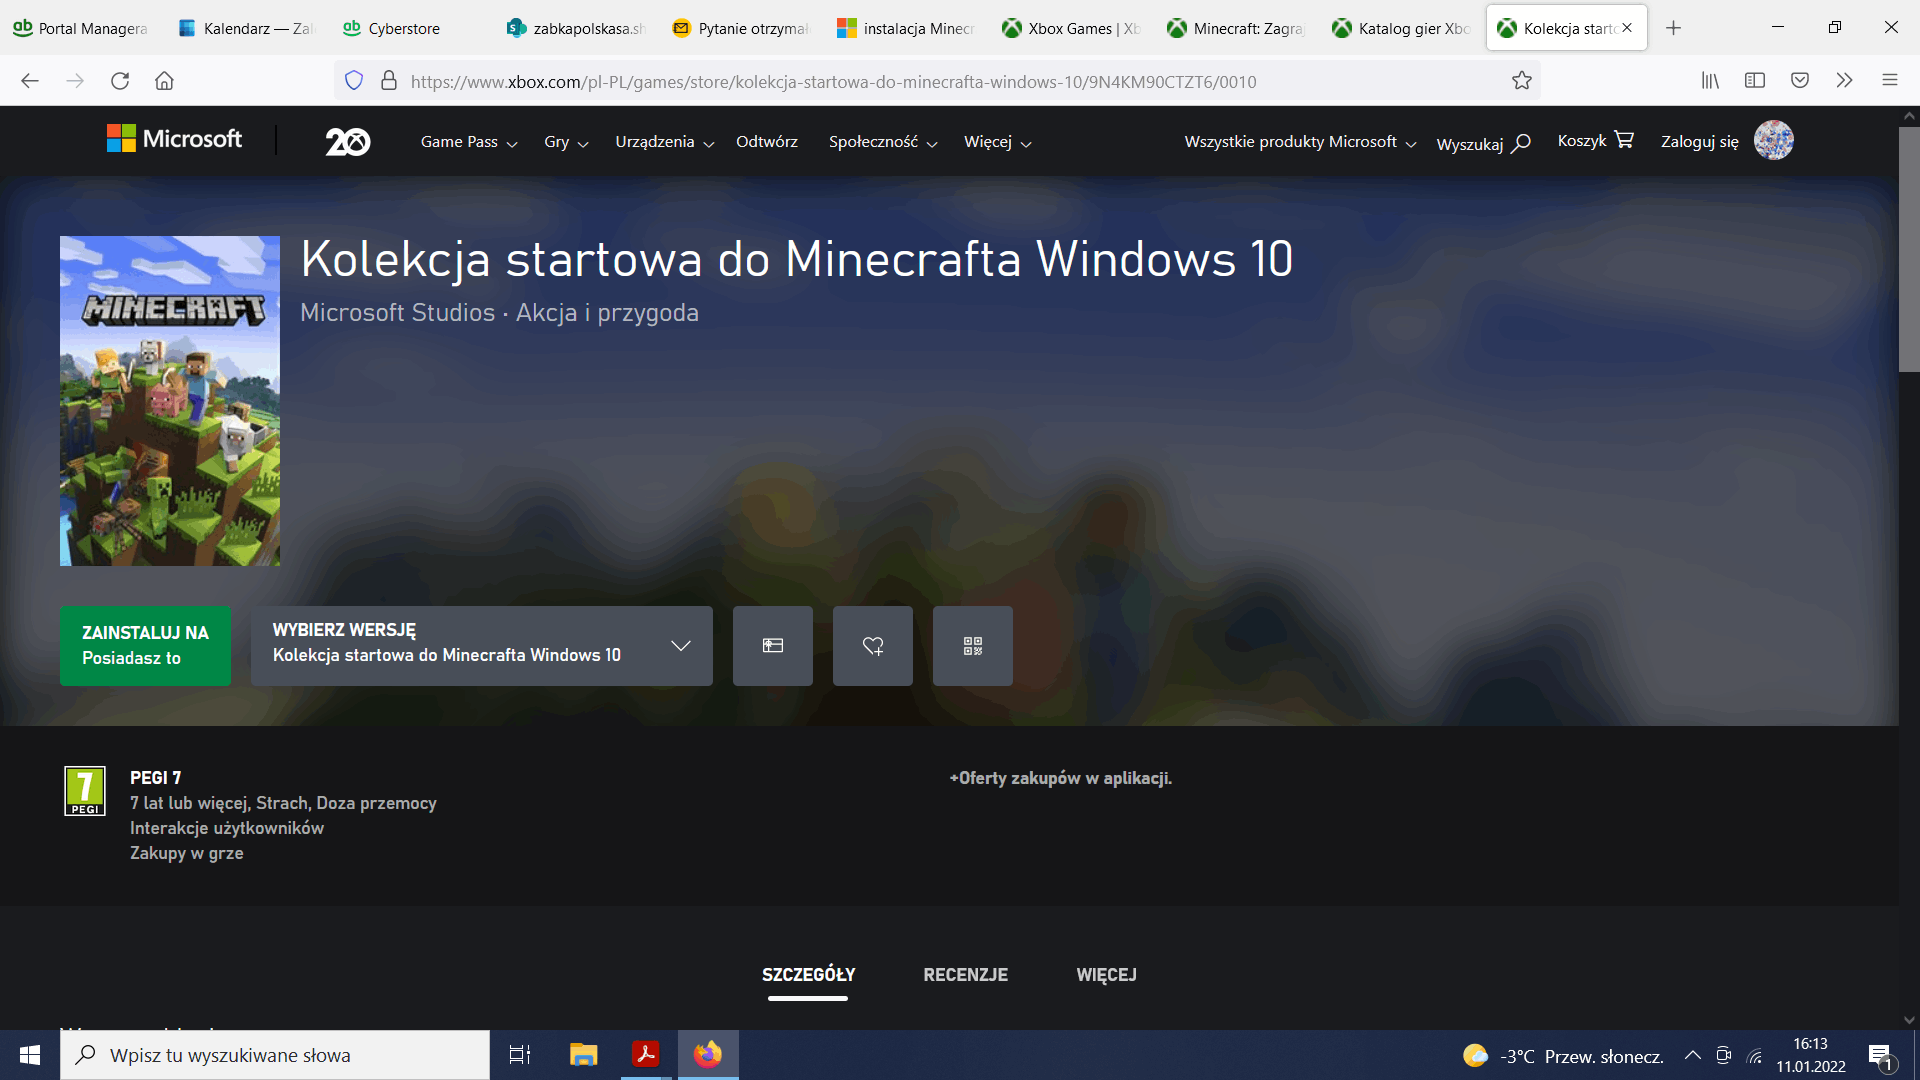Viewport: 1920px width, 1080px height.
Task: Switch to the instalacja Minecraft tab
Action: (x=907, y=28)
